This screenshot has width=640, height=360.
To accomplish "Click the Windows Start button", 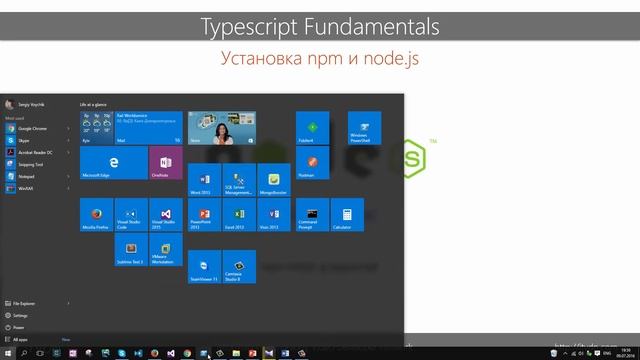I will click(8, 353).
